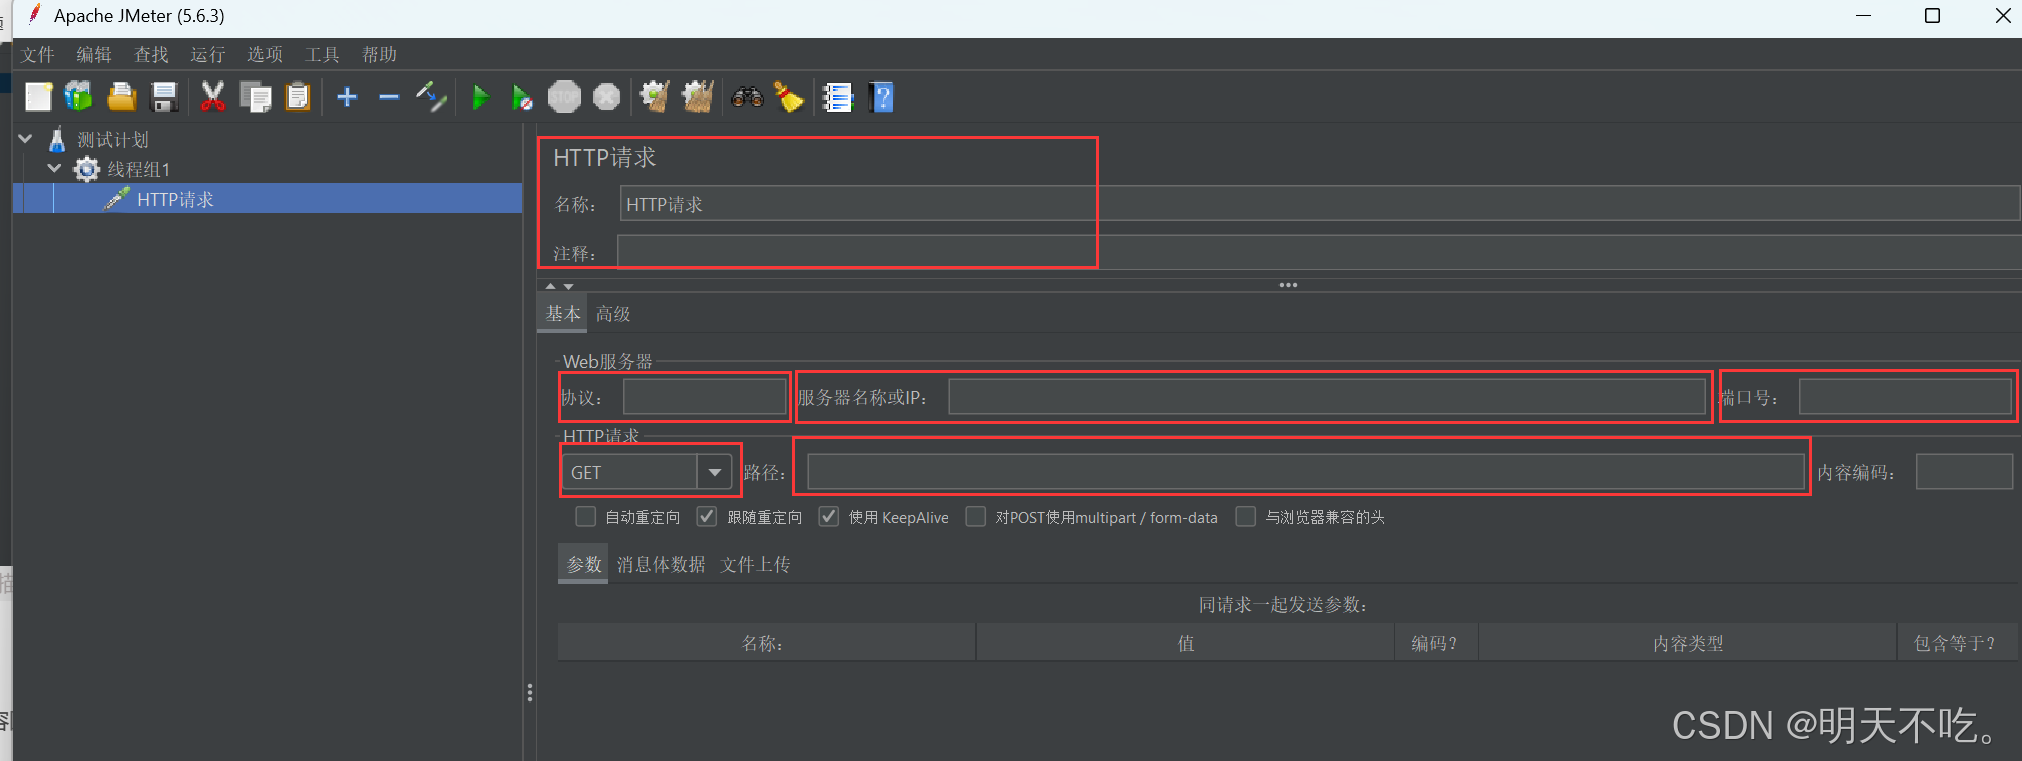Click the 名称 column header in parameters table
This screenshot has height=761, width=2022.
click(766, 643)
